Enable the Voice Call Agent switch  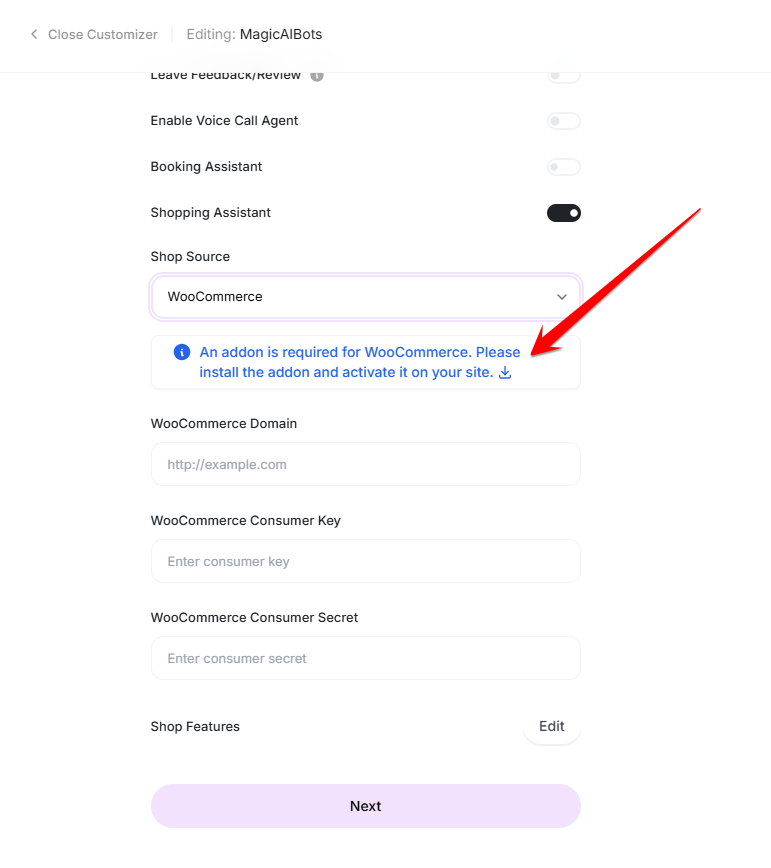coord(563,121)
